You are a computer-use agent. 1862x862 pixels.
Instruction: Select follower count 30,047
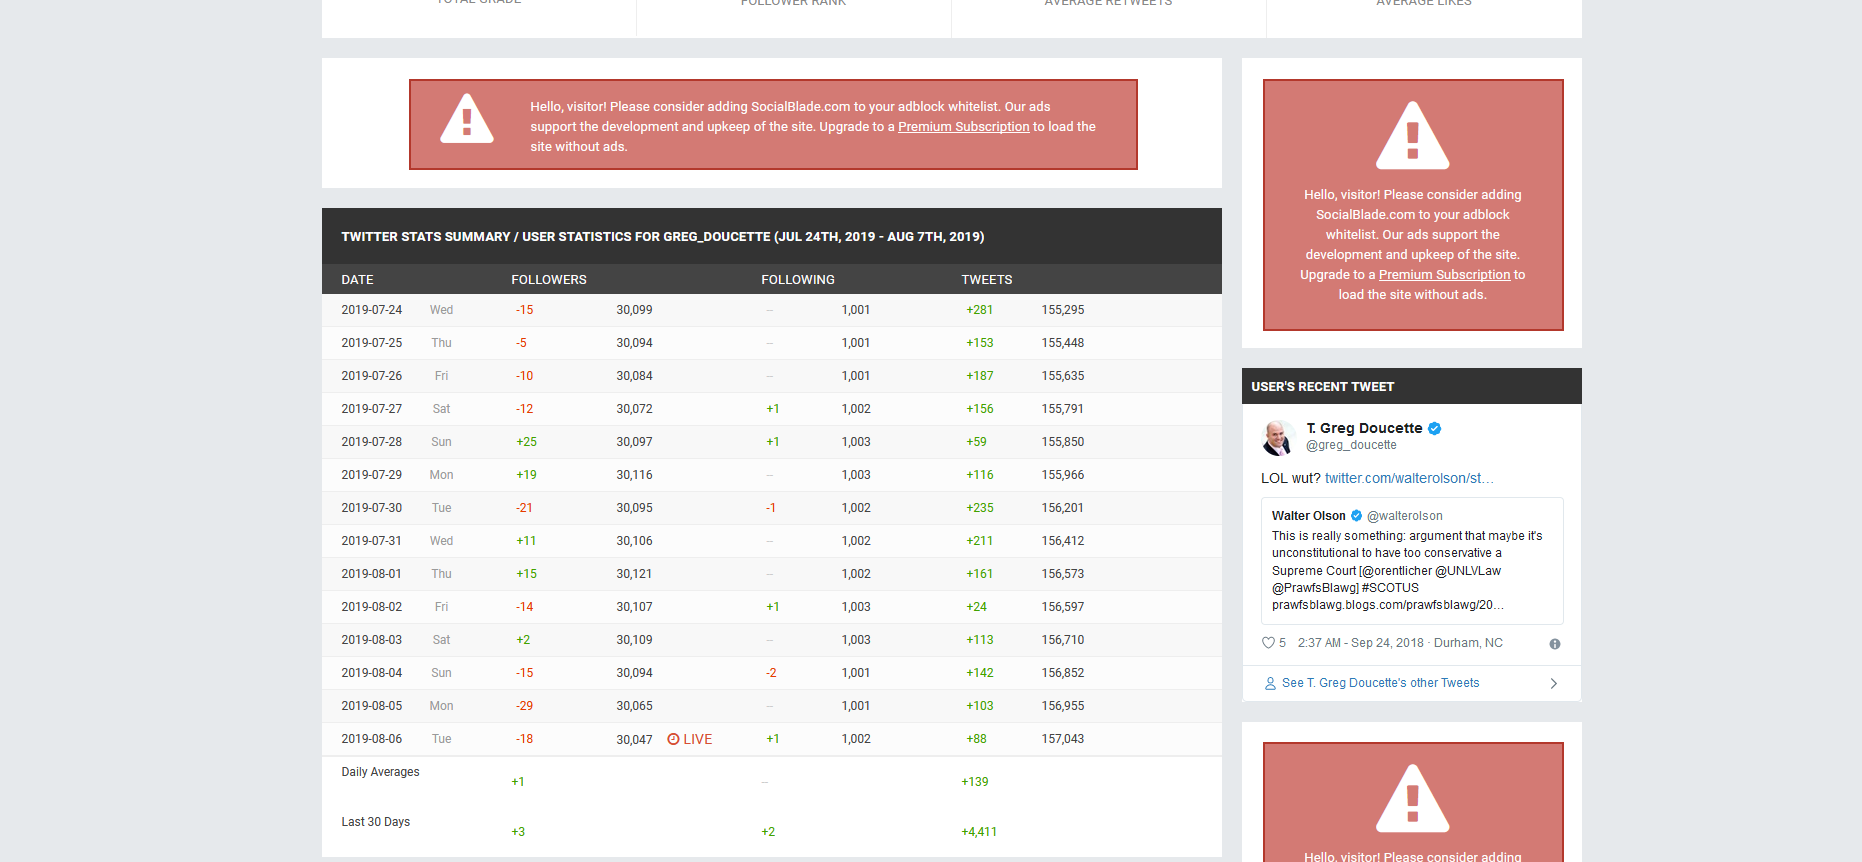click(x=634, y=740)
